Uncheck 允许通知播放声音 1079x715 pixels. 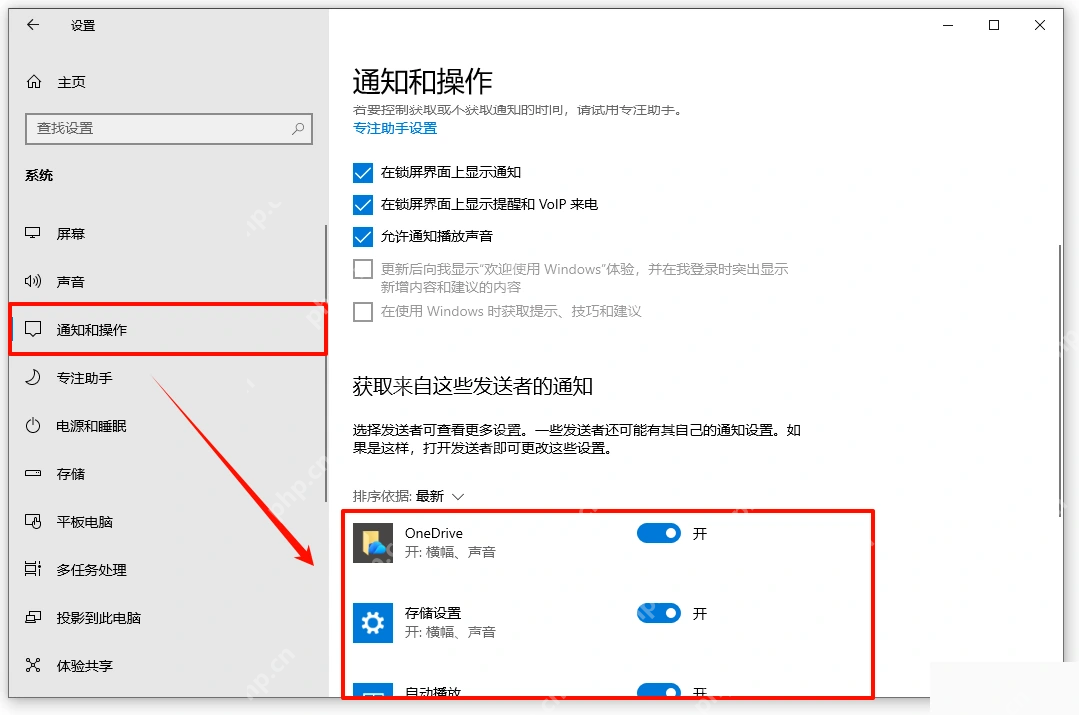[363, 236]
